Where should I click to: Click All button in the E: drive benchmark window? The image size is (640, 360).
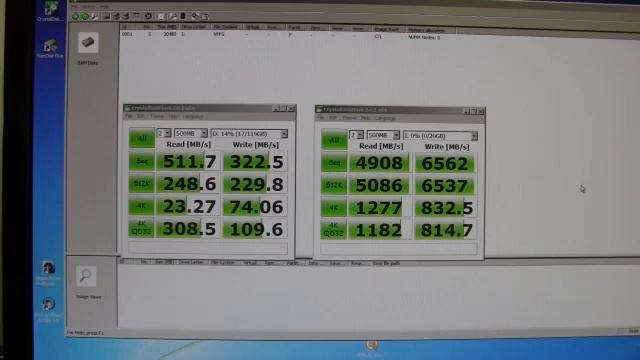pyautogui.click(x=334, y=140)
